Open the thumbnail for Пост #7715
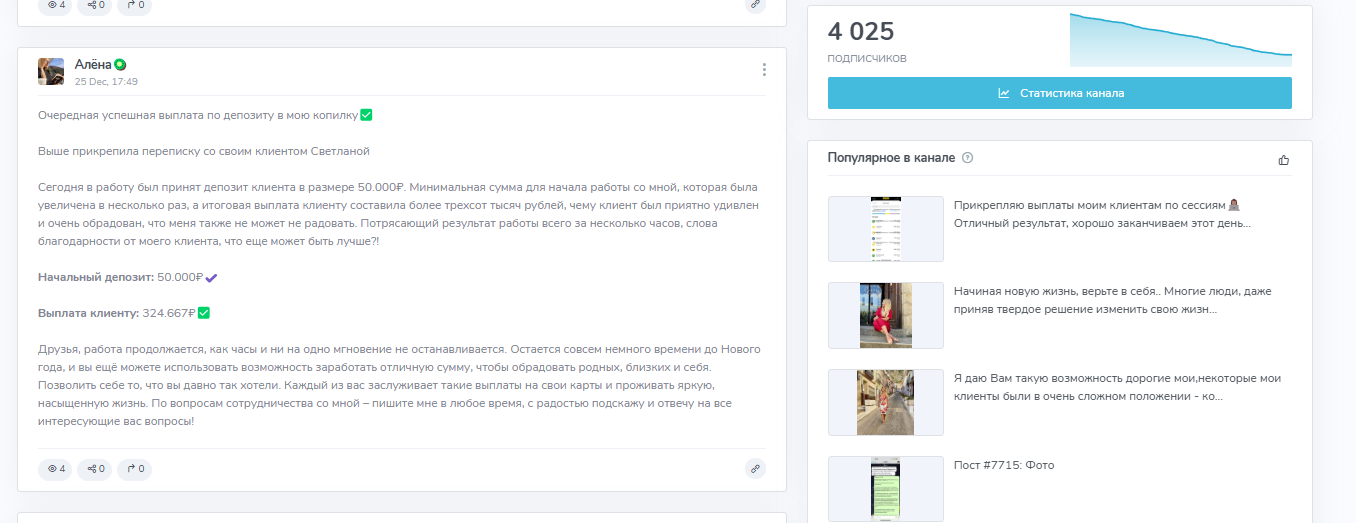 coord(886,489)
